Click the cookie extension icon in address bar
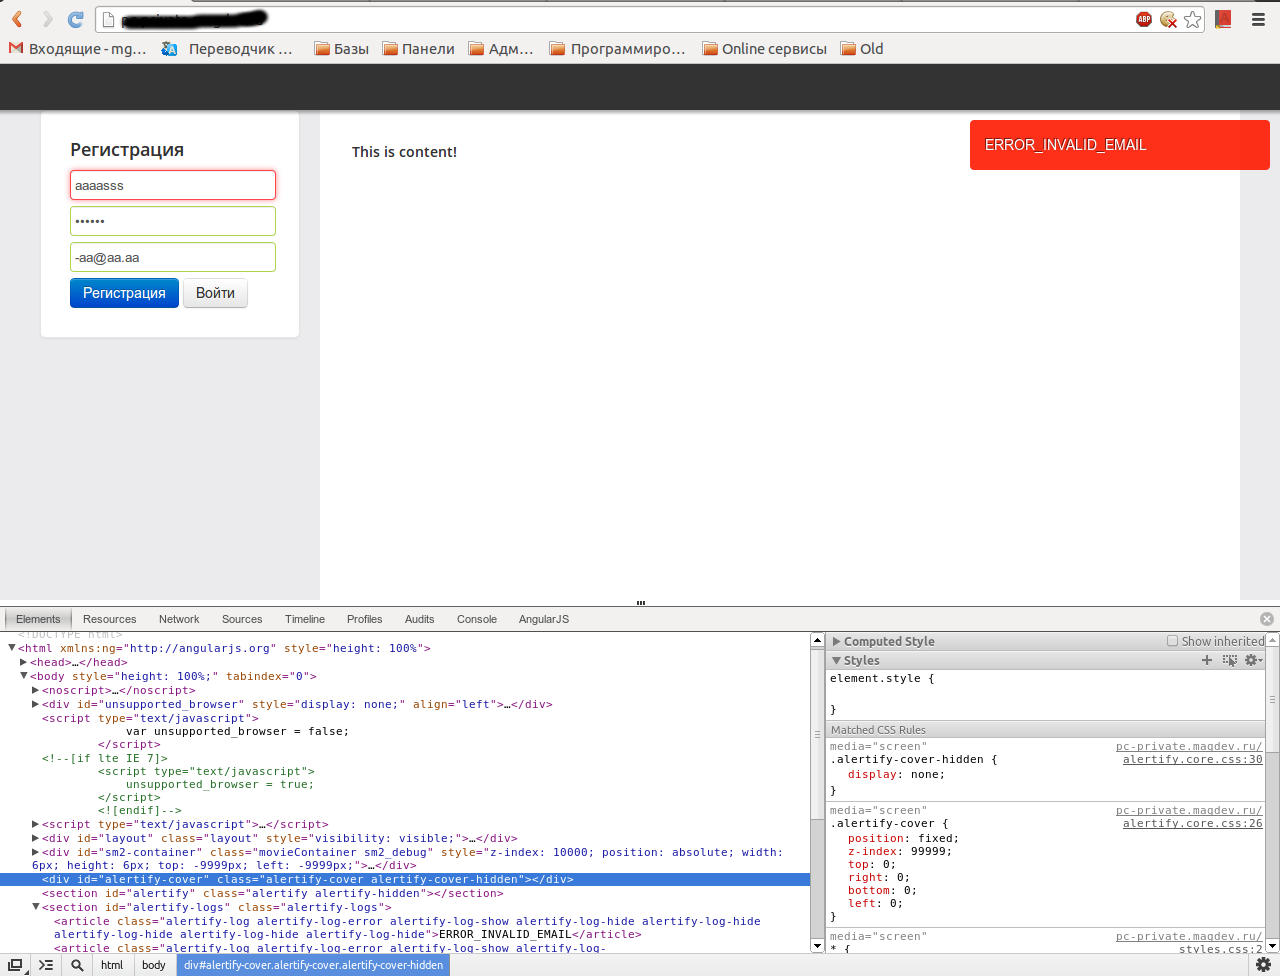This screenshot has width=1280, height=976. tap(1168, 19)
